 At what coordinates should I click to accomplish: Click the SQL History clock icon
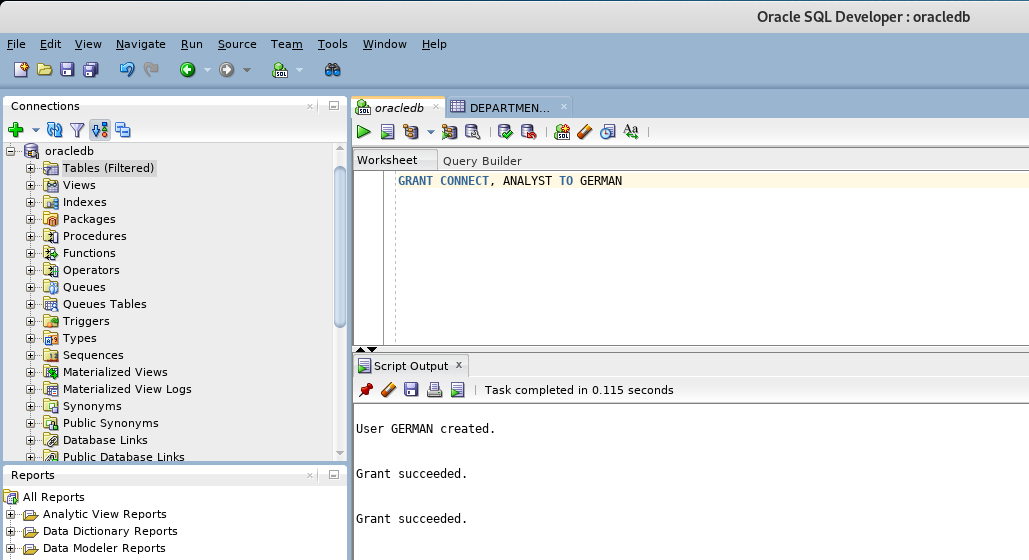[608, 132]
